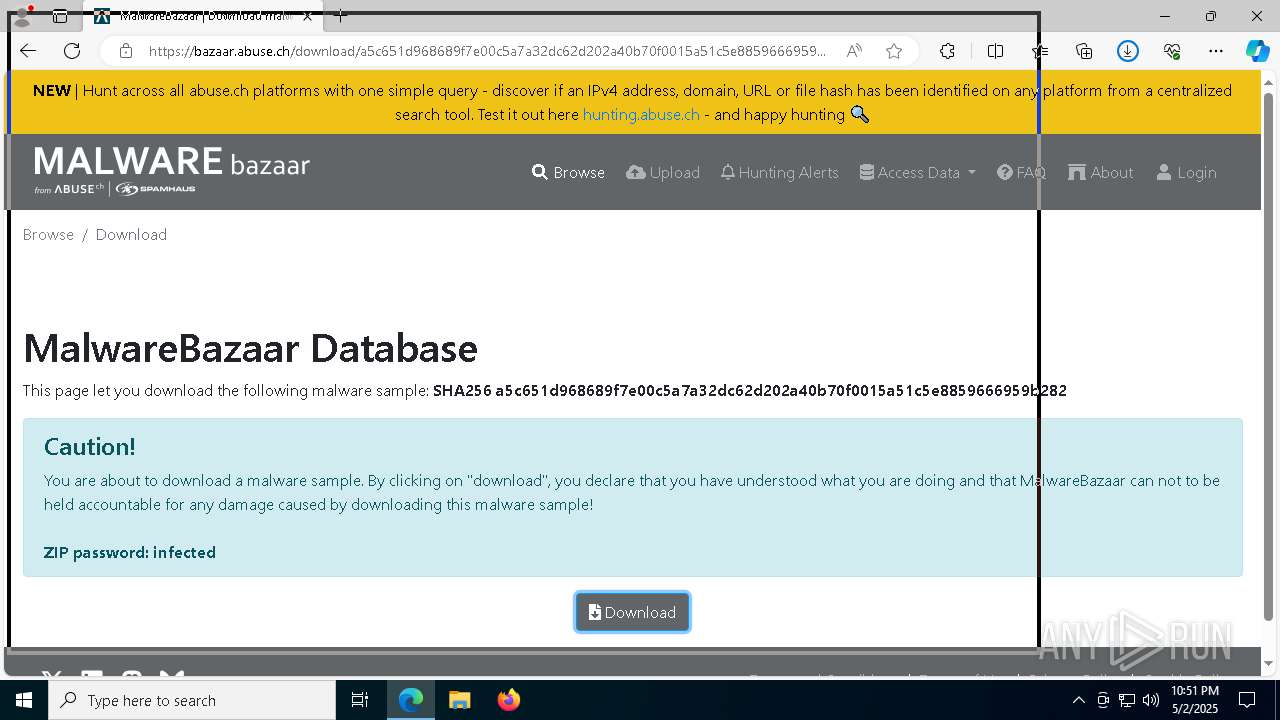The width and height of the screenshot is (1280, 720).
Task: Follow the hunting.abuse.ch link
Action: tap(641, 114)
